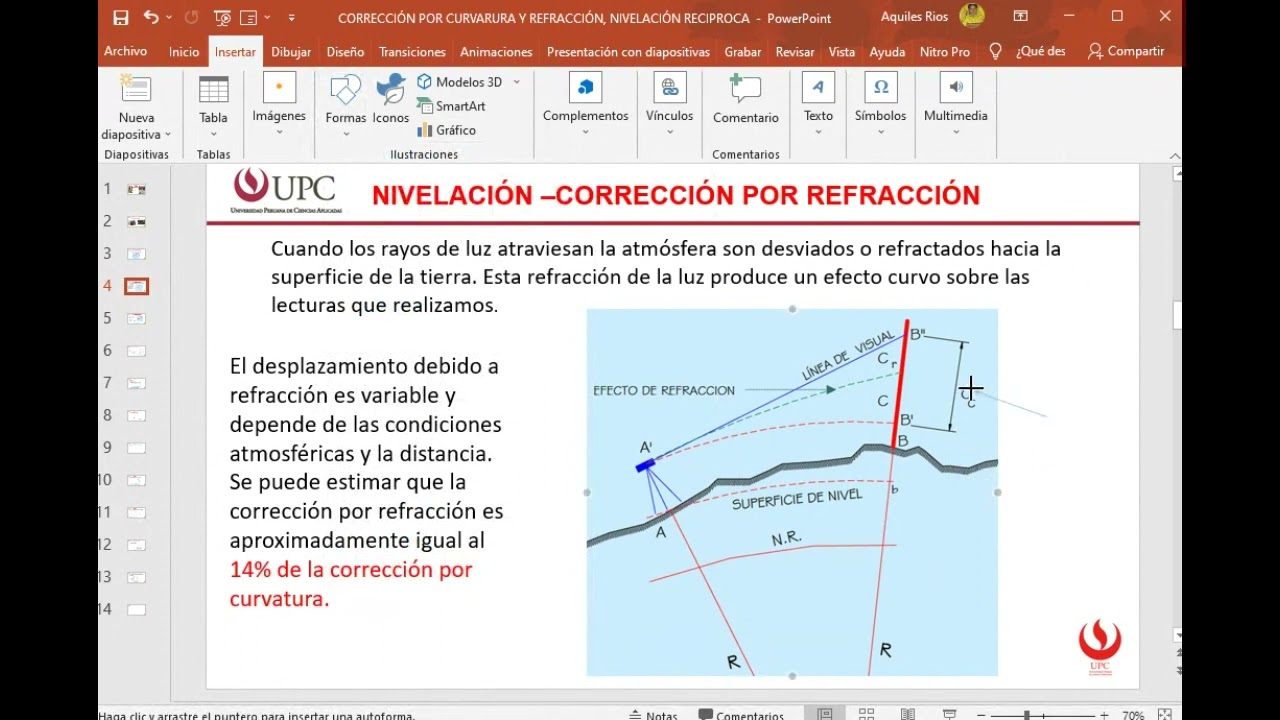This screenshot has height=720, width=1280.
Task: Select the refraction diagram image
Action: tap(792, 492)
